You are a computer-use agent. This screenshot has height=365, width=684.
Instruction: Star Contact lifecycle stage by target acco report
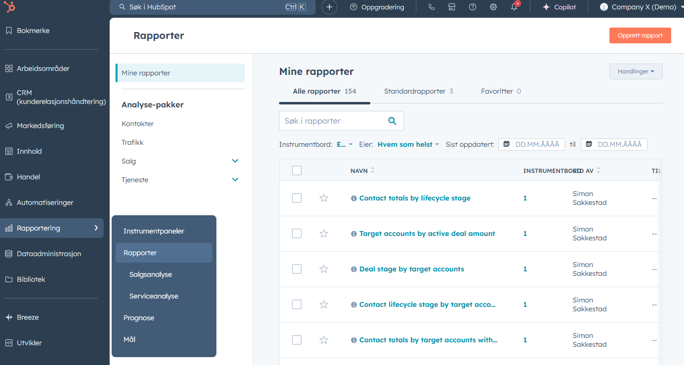click(324, 304)
